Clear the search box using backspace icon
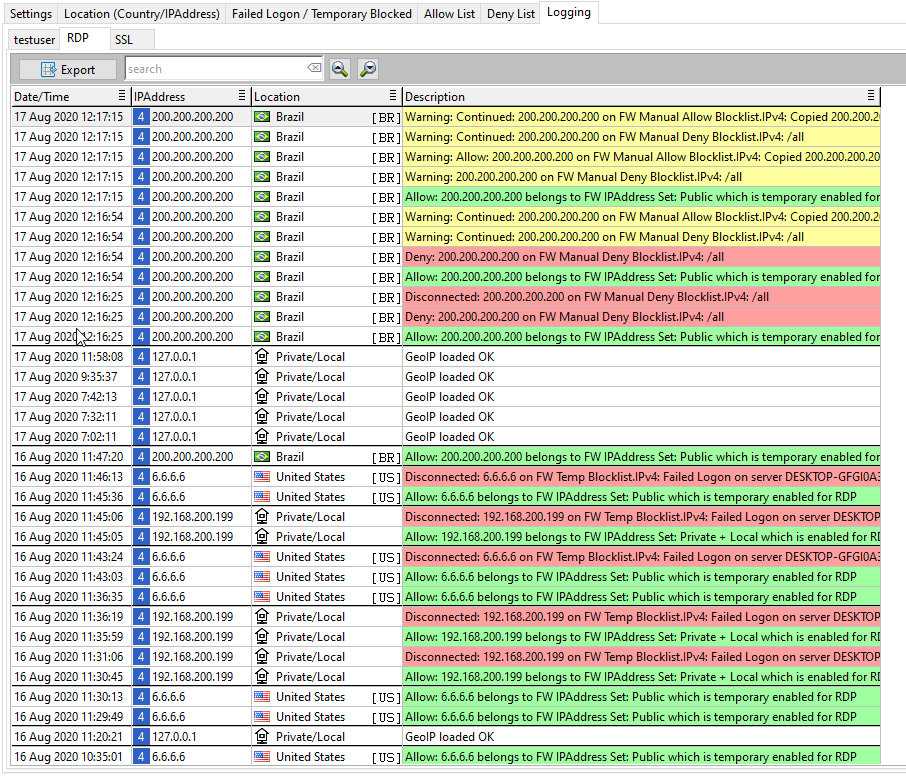 click(x=314, y=69)
